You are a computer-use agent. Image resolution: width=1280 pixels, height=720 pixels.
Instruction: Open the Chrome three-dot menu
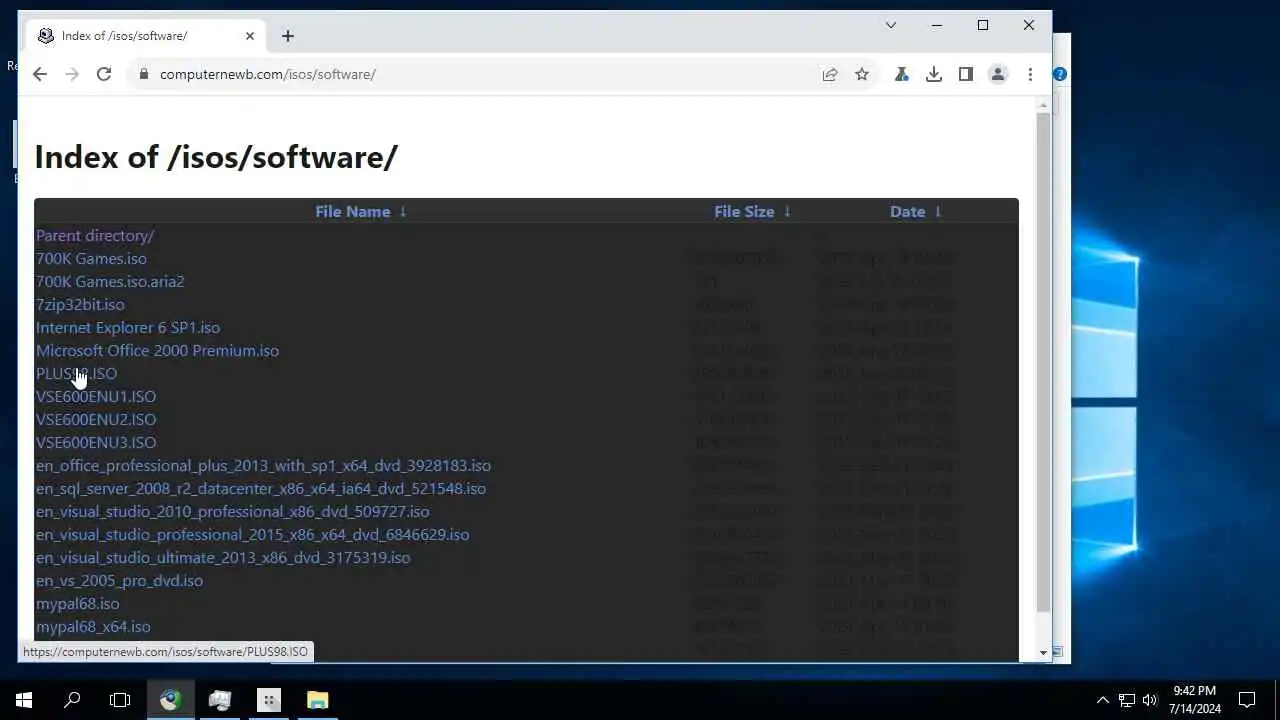click(x=1030, y=74)
